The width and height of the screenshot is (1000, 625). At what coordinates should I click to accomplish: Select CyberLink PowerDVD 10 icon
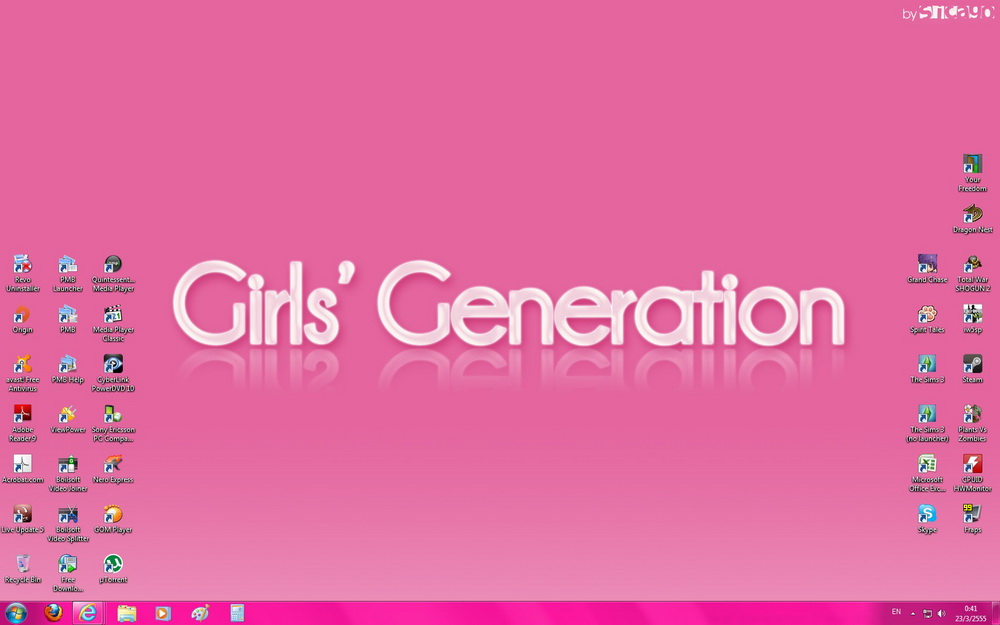tap(113, 373)
